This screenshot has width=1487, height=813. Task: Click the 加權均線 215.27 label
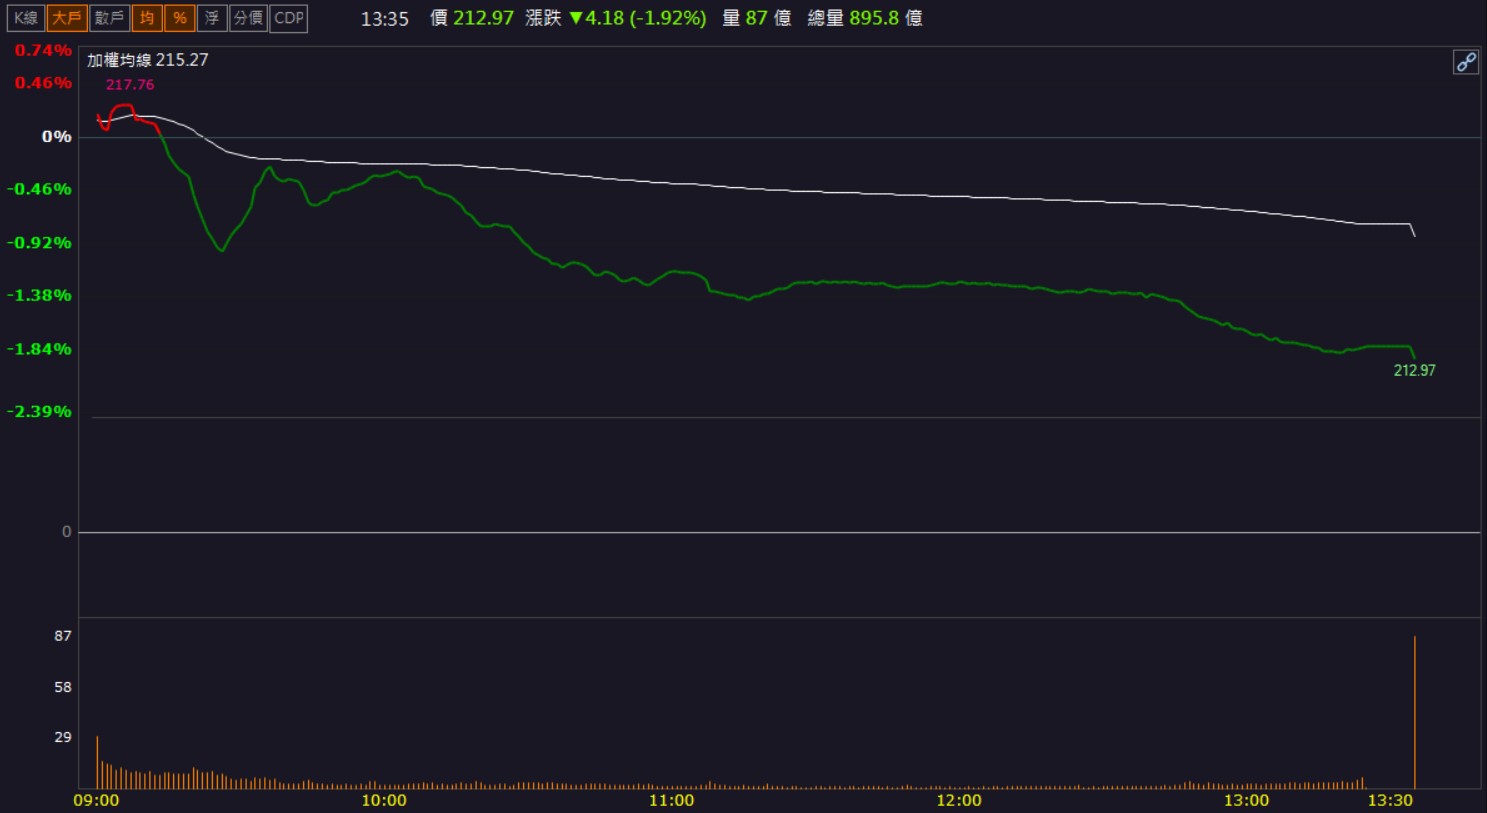148,60
